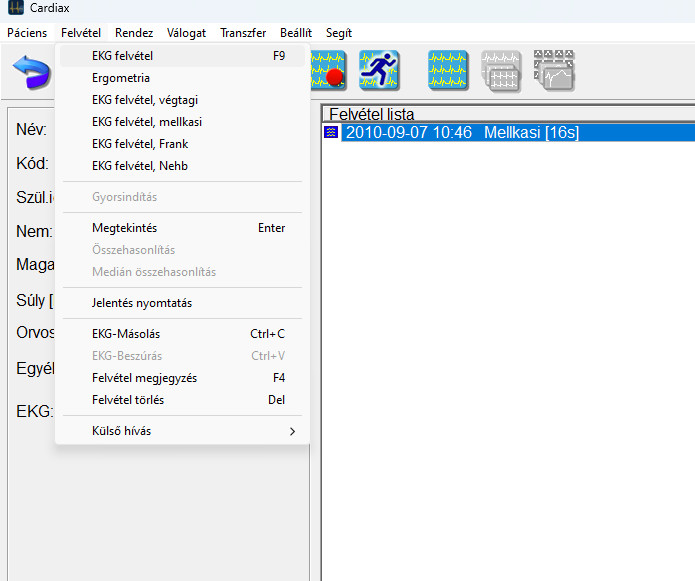Screen dimensions: 695x581
Task: Click the grey median comparison icon
Action: 554,71
